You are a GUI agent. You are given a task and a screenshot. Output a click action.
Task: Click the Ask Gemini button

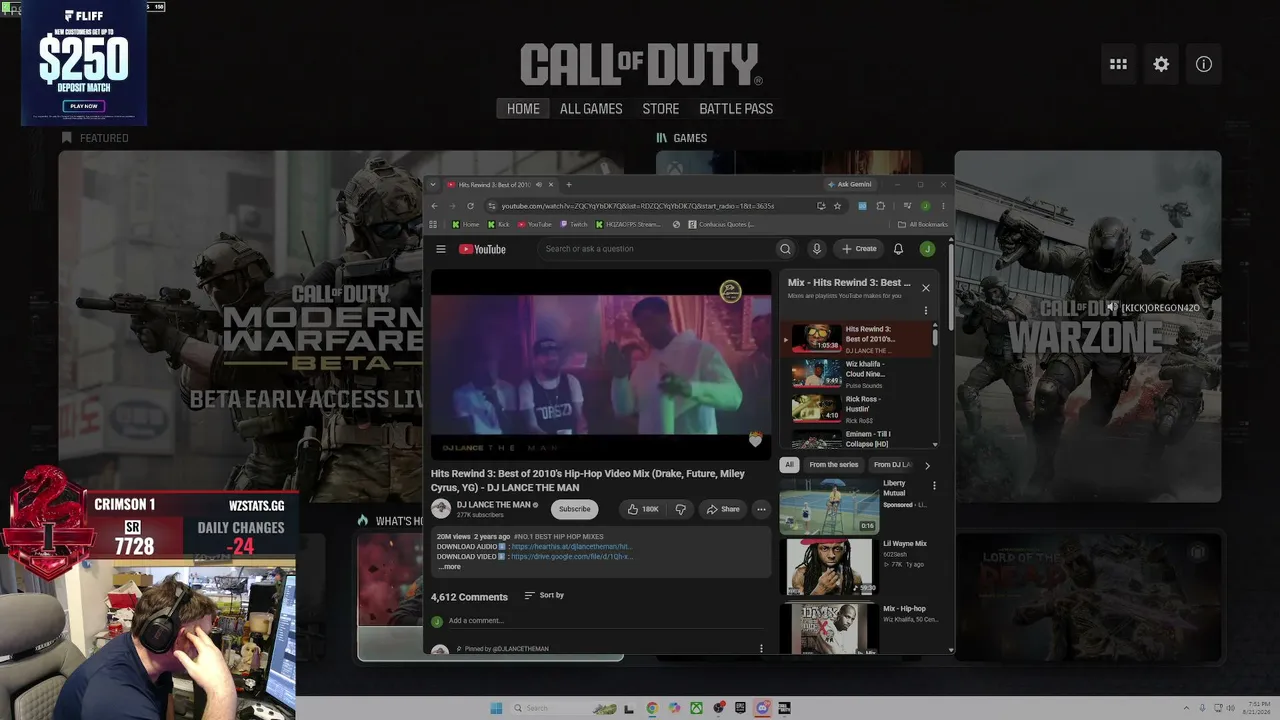pyautogui.click(x=850, y=185)
